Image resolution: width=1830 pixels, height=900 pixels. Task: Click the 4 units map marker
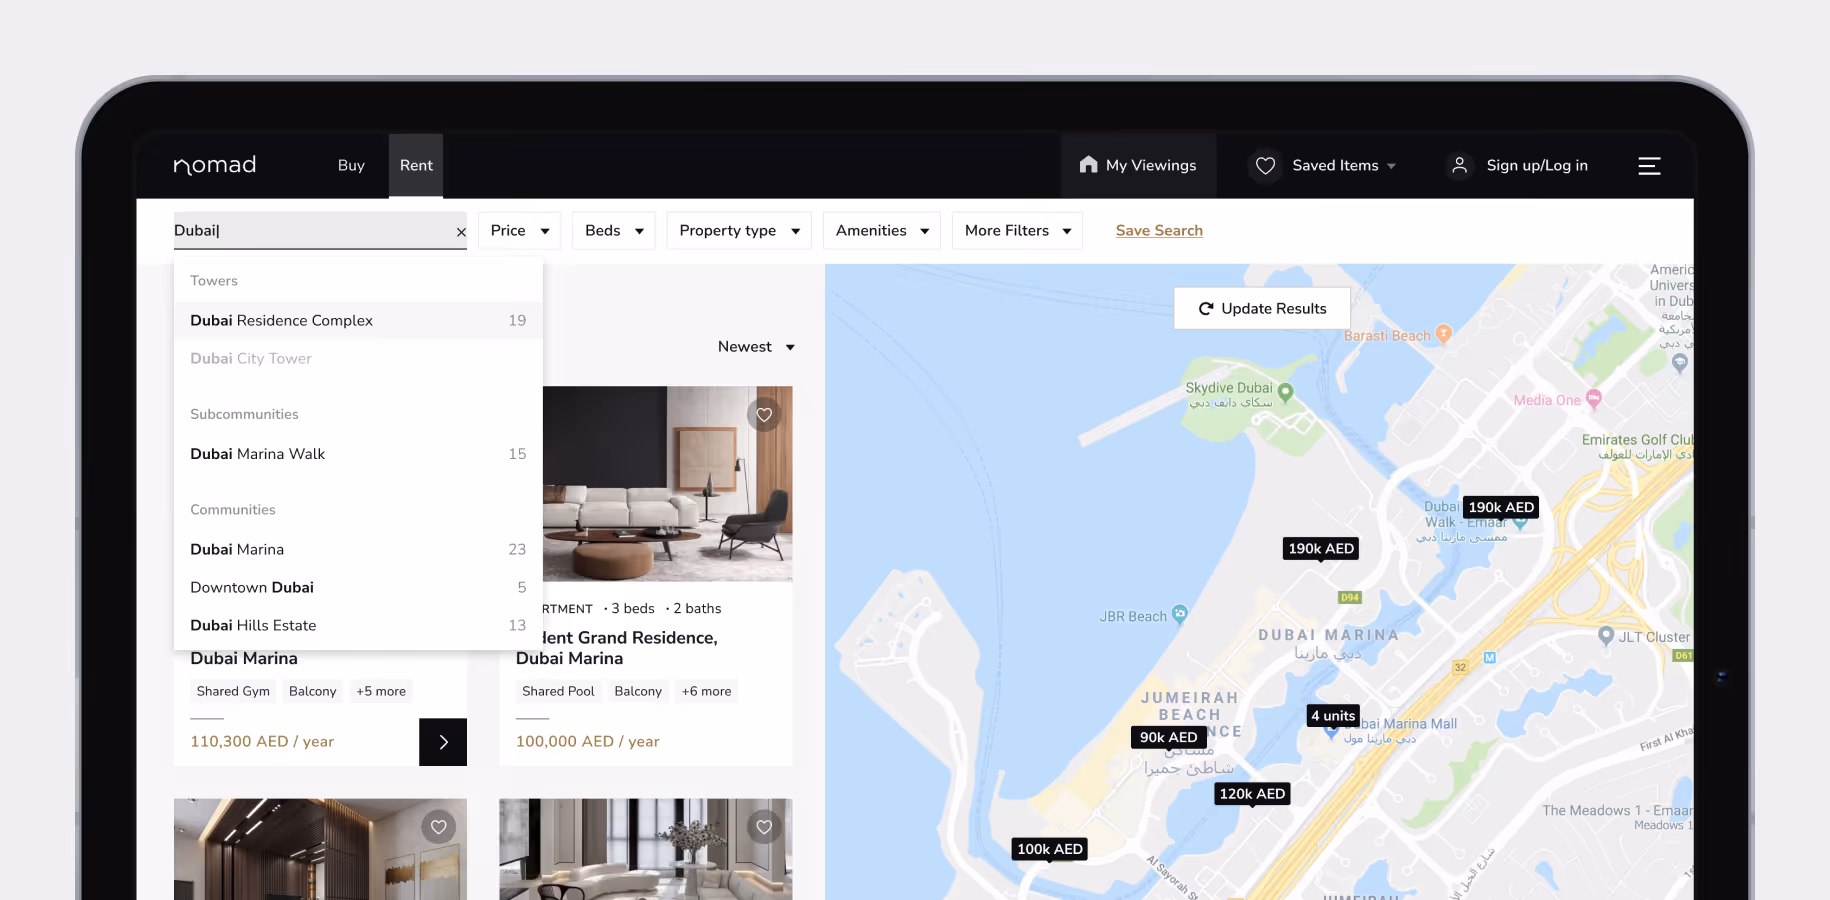point(1333,716)
